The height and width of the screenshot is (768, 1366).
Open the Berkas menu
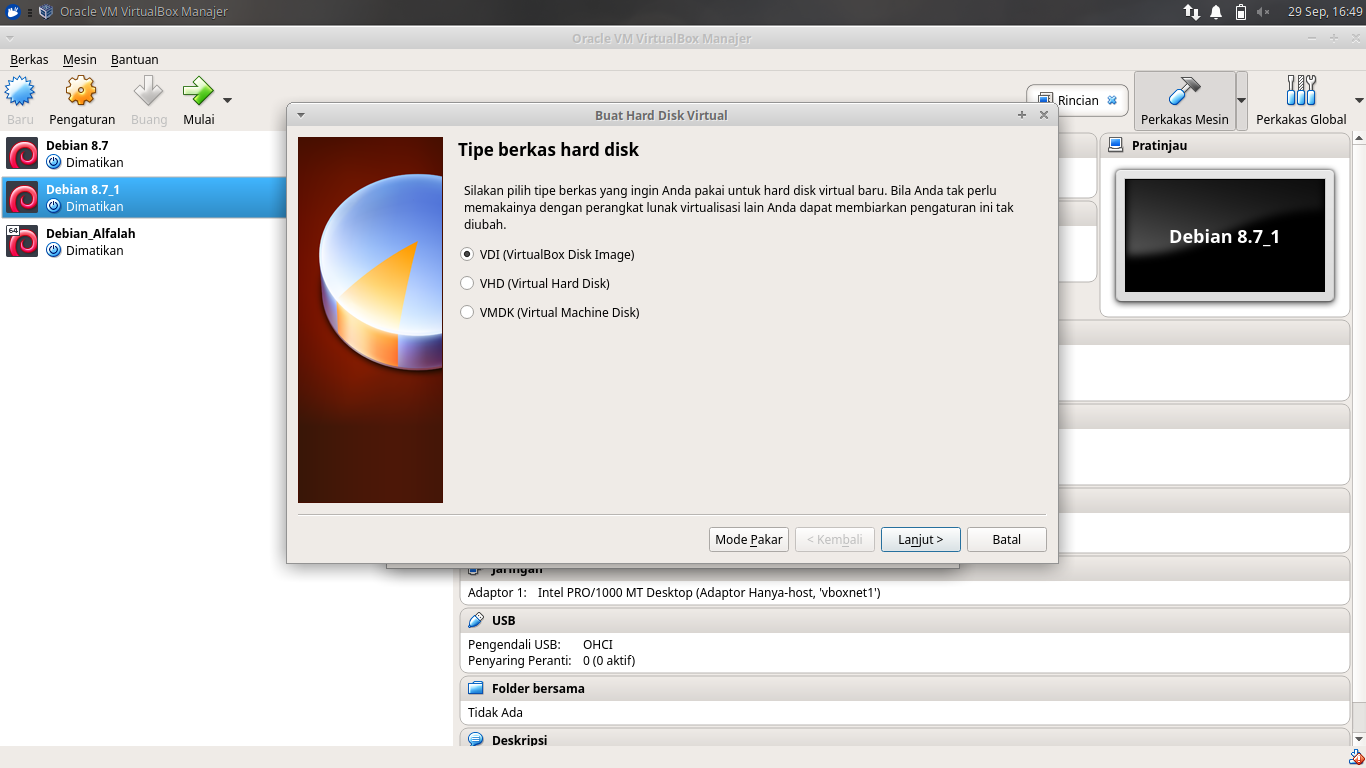[x=29, y=59]
